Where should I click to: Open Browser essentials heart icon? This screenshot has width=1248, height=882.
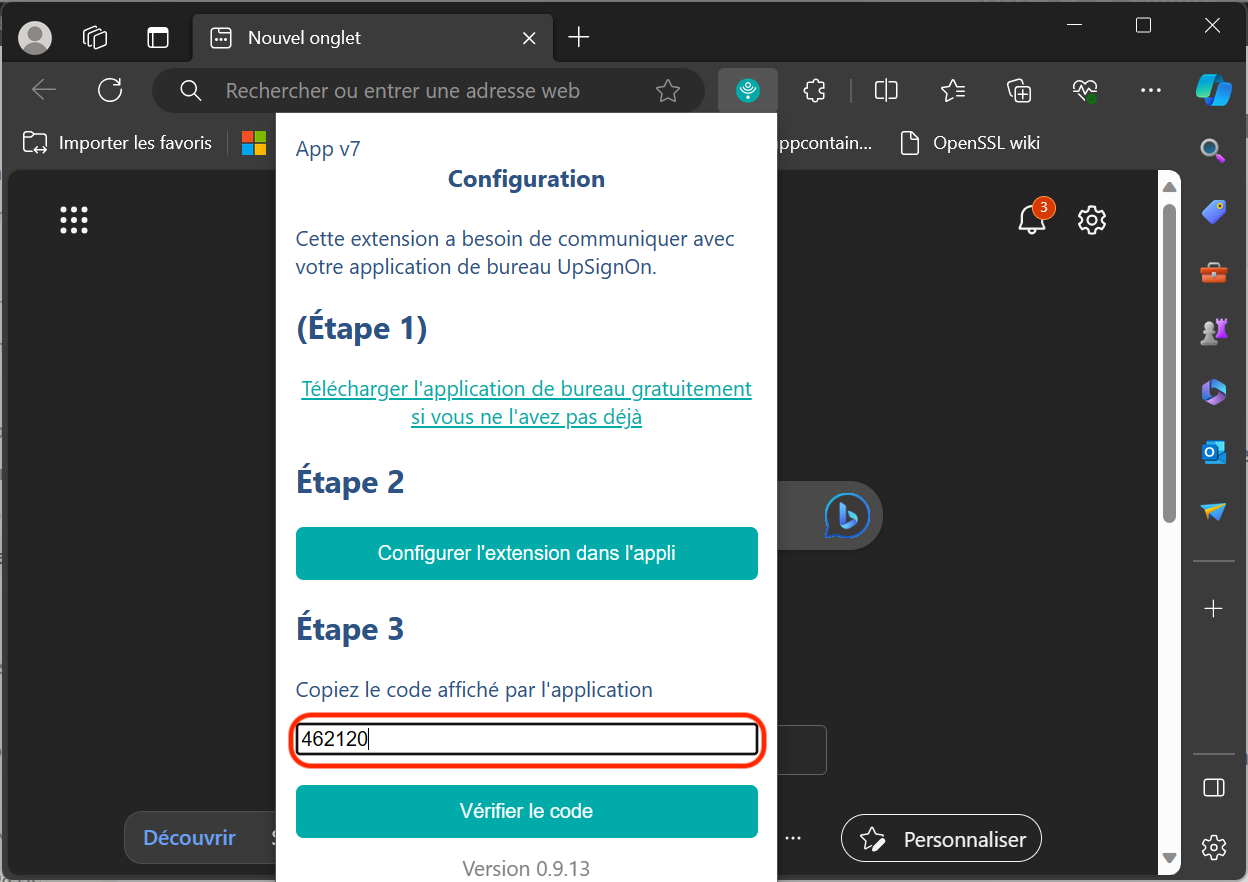1085,91
